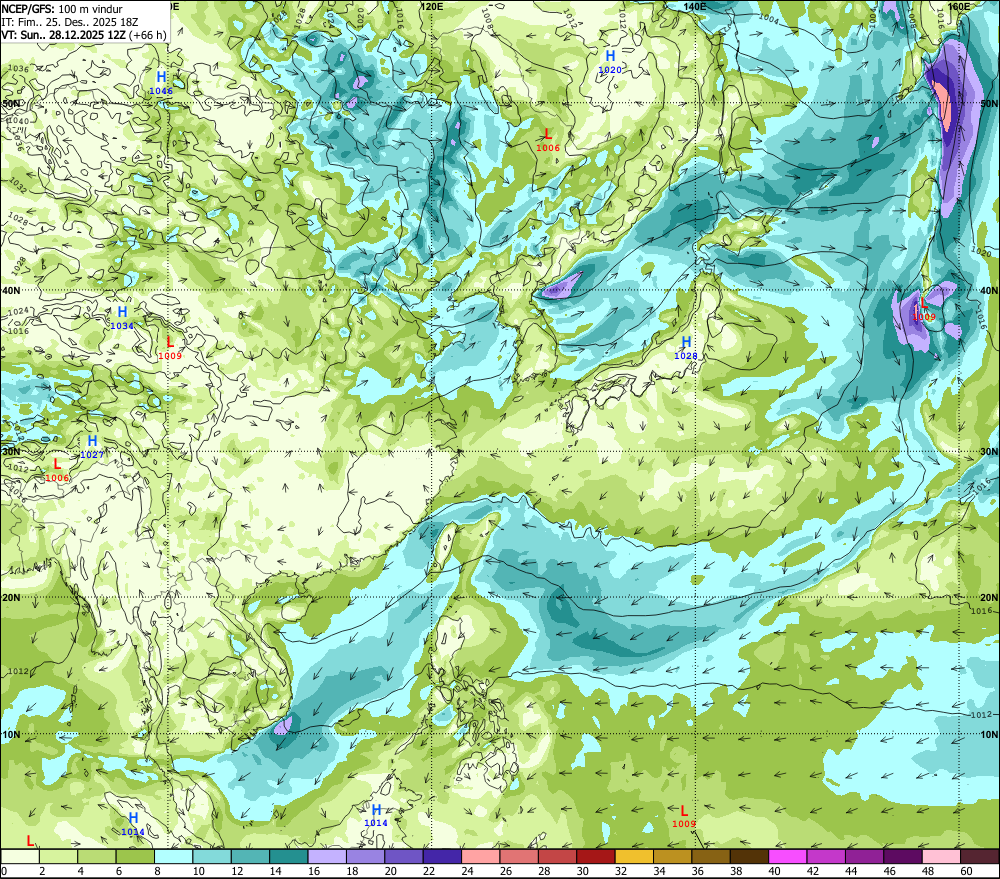Pick the bright magenta 40–42 legend swatch
Image resolution: width=1000 pixels, height=879 pixels.
point(788,857)
